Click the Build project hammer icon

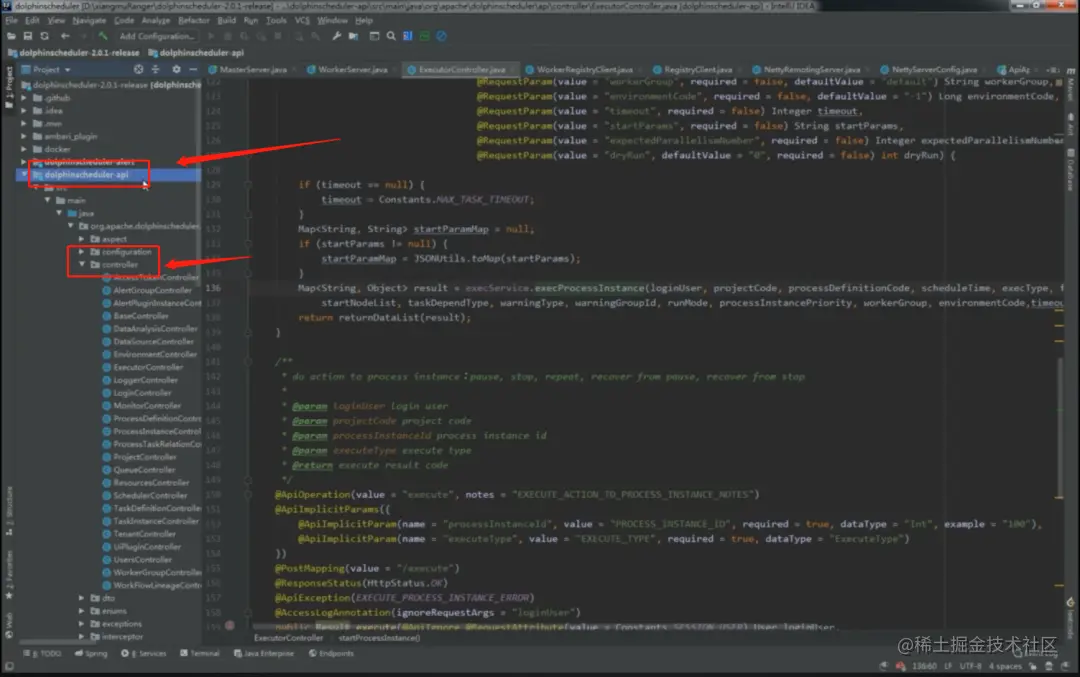[103, 36]
